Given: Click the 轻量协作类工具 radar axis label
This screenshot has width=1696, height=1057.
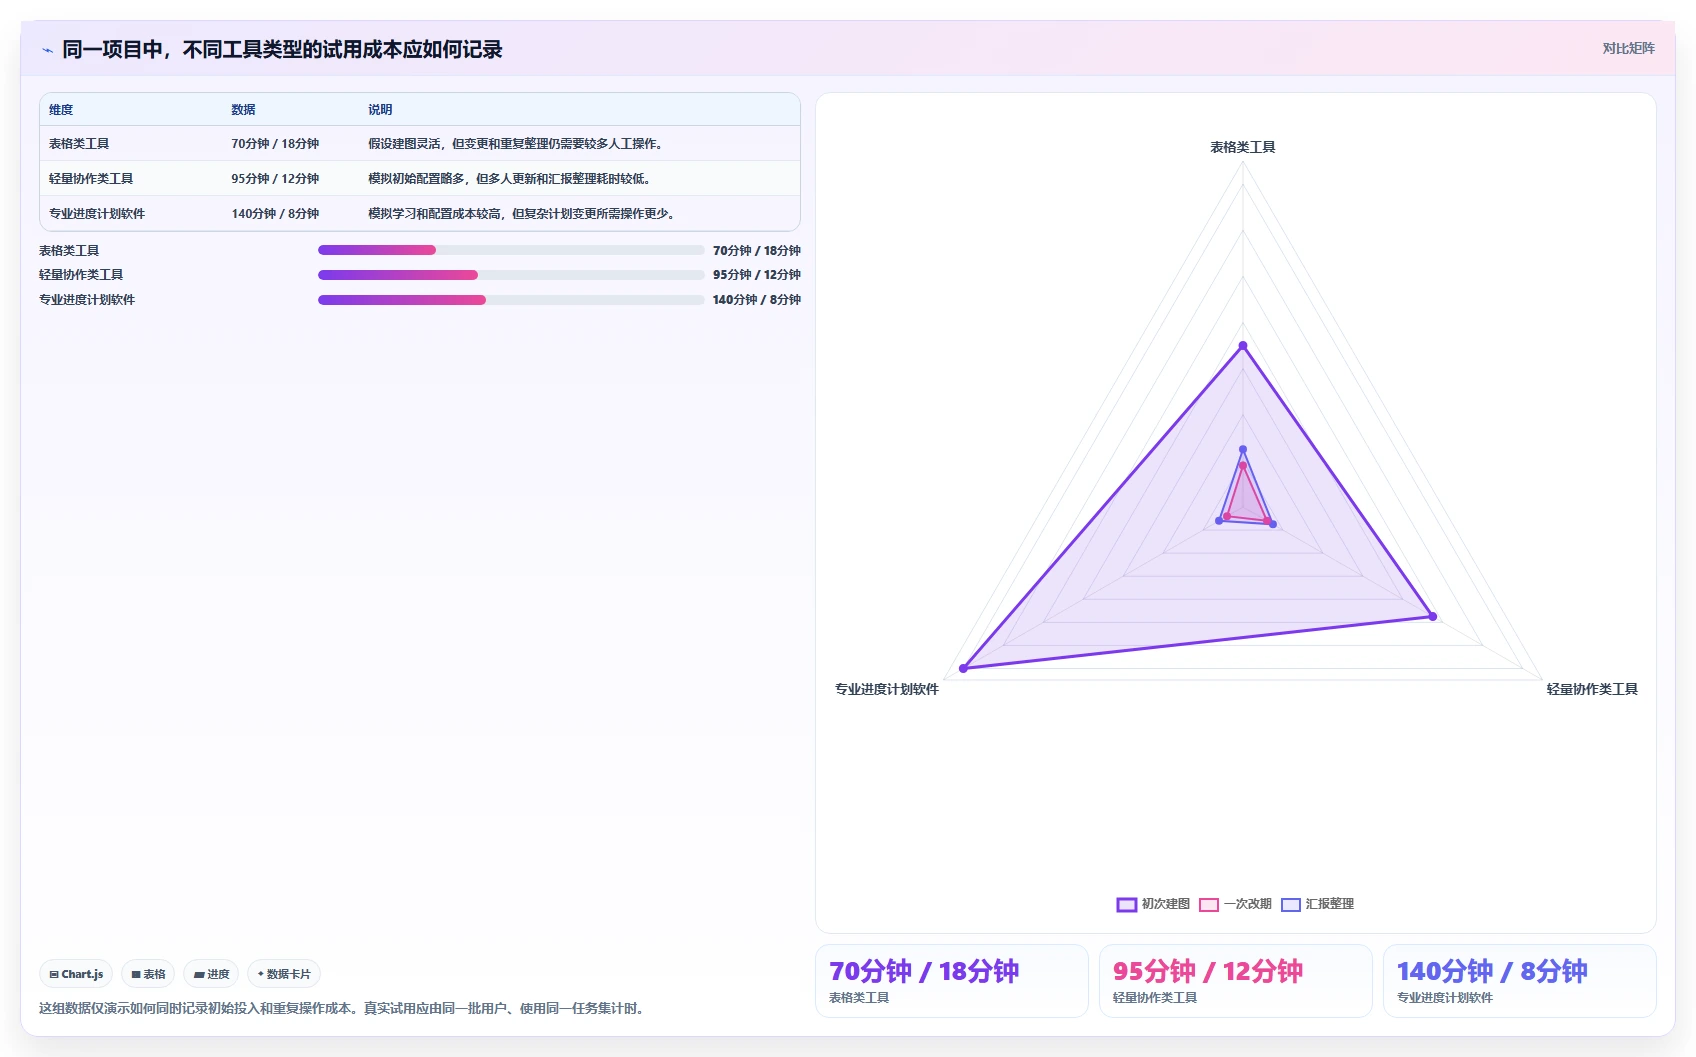Looking at the screenshot, I should pyautogui.click(x=1592, y=689).
